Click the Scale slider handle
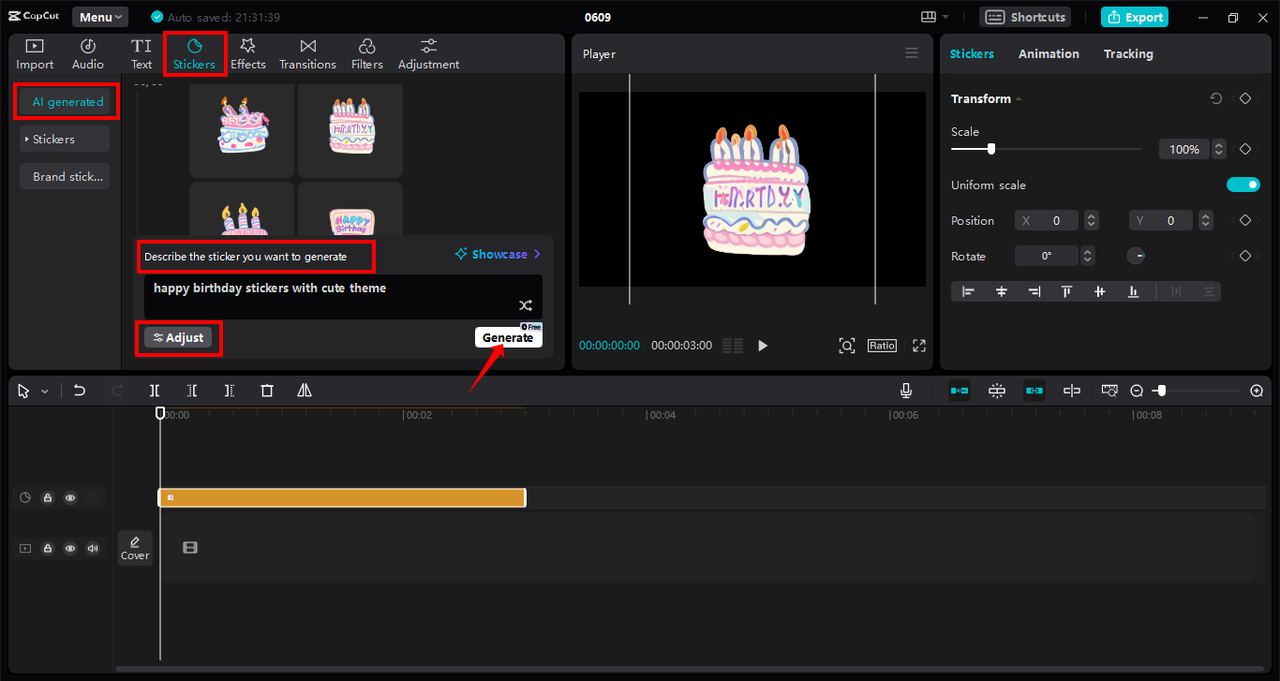This screenshot has width=1280, height=681. [x=991, y=149]
